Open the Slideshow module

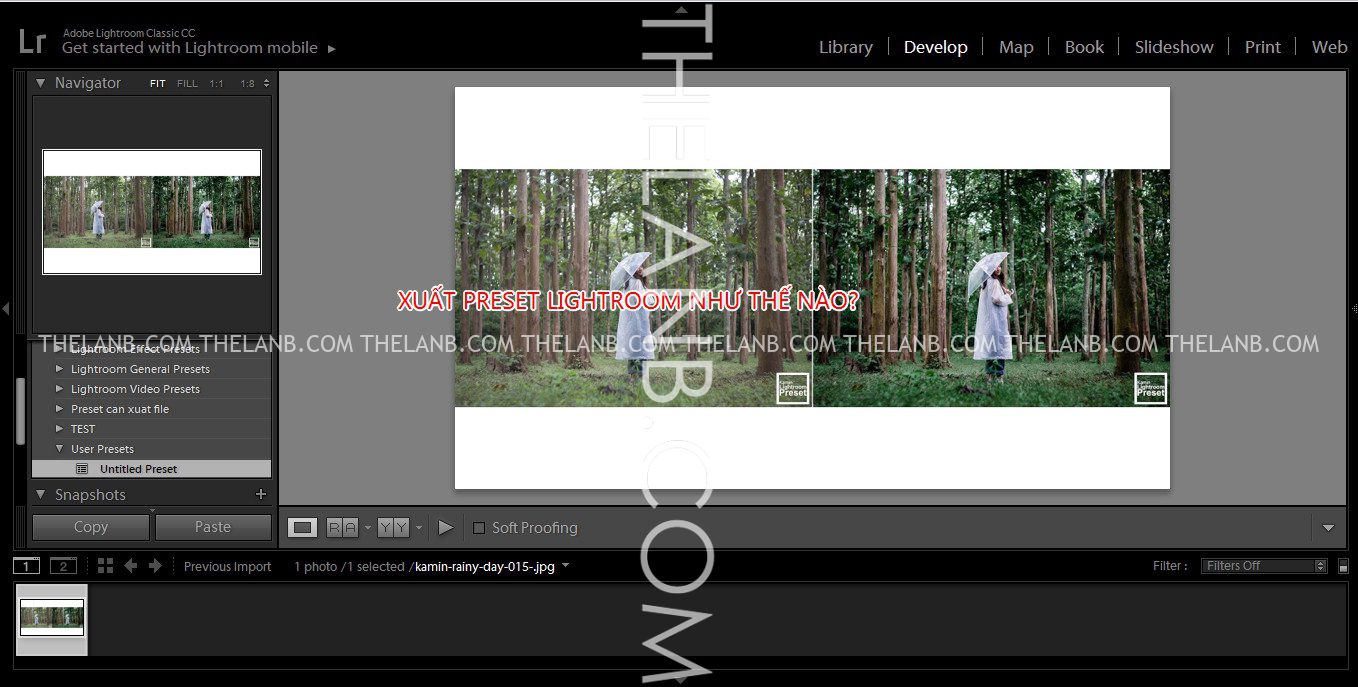pyautogui.click(x=1173, y=47)
